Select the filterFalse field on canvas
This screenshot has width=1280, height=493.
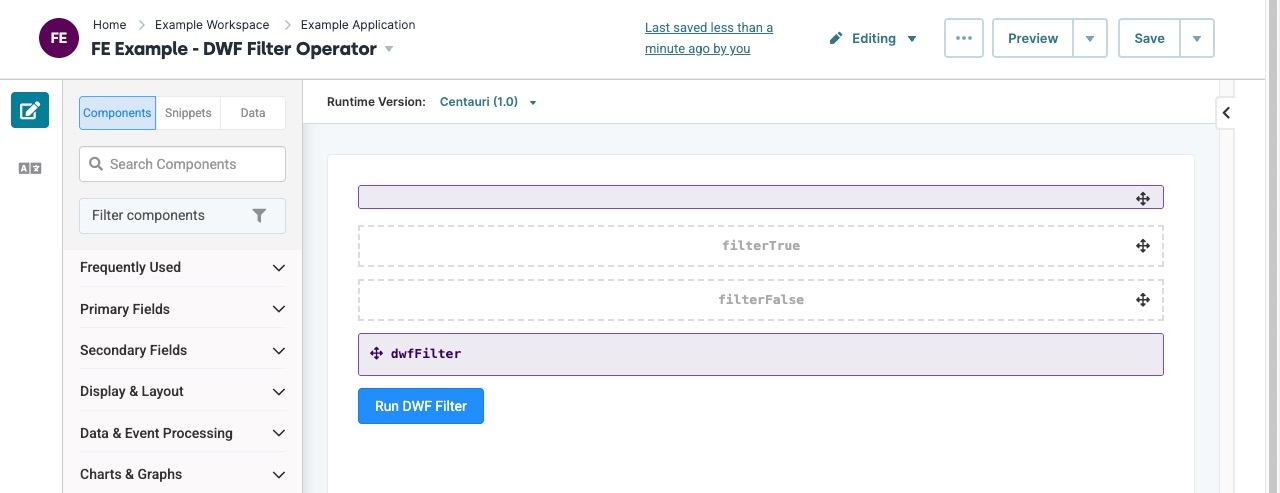click(761, 300)
